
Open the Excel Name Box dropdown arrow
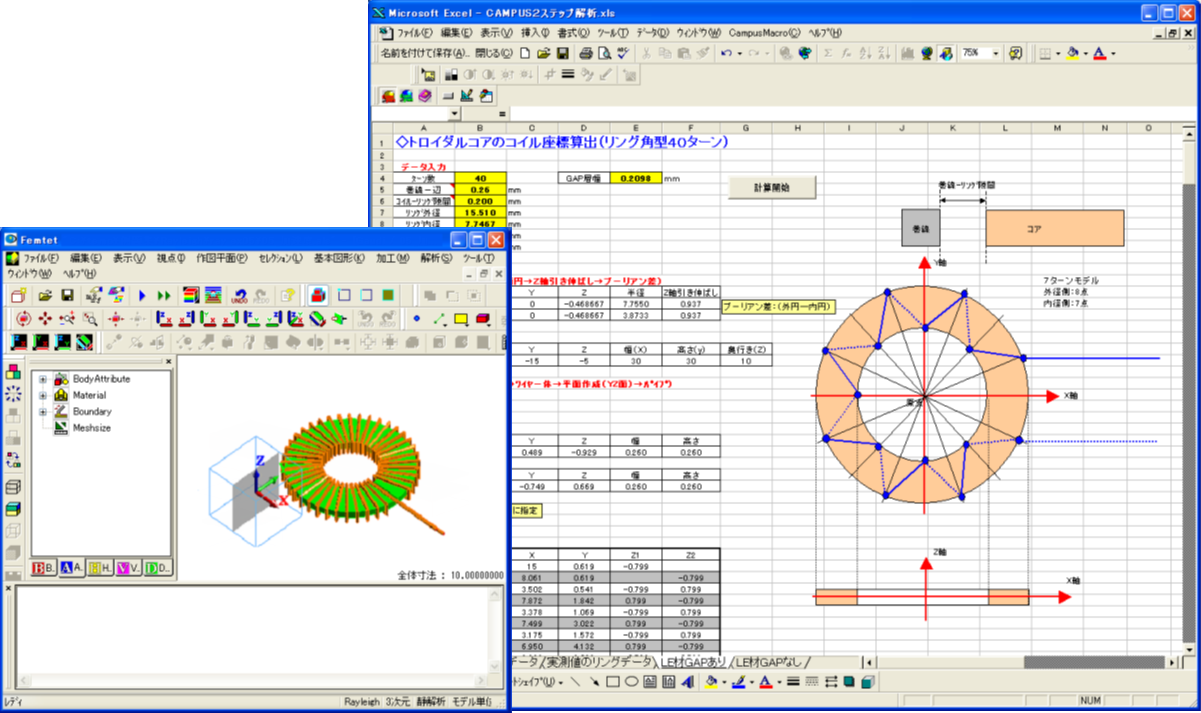(x=454, y=114)
